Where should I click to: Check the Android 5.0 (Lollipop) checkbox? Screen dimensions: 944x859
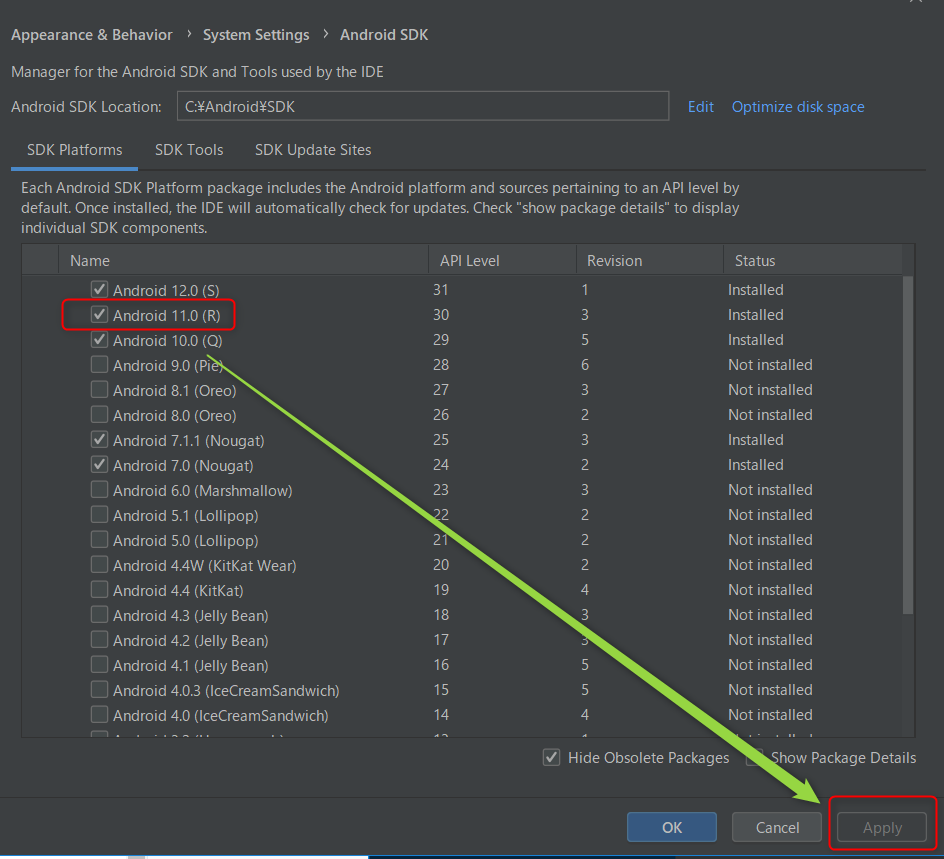click(x=99, y=539)
